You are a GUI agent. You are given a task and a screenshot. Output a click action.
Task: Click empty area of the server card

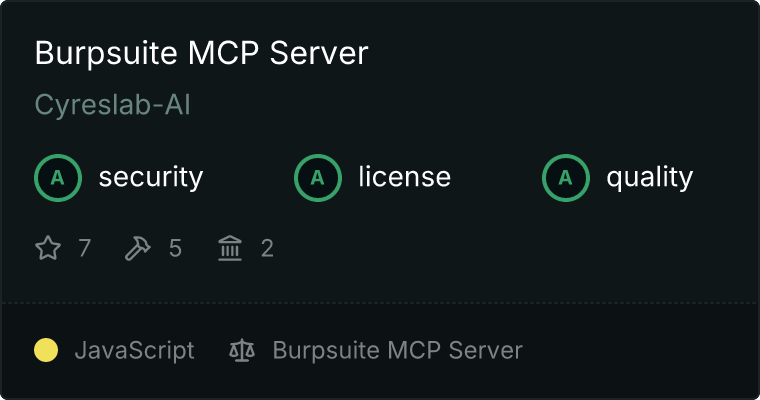[533, 247]
